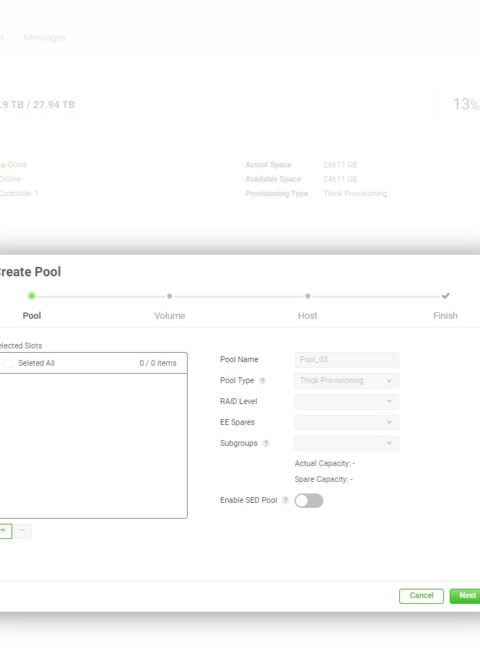Click the "Actual Capacity: -" text
Screen dimensions: 480x650
coord(325,463)
